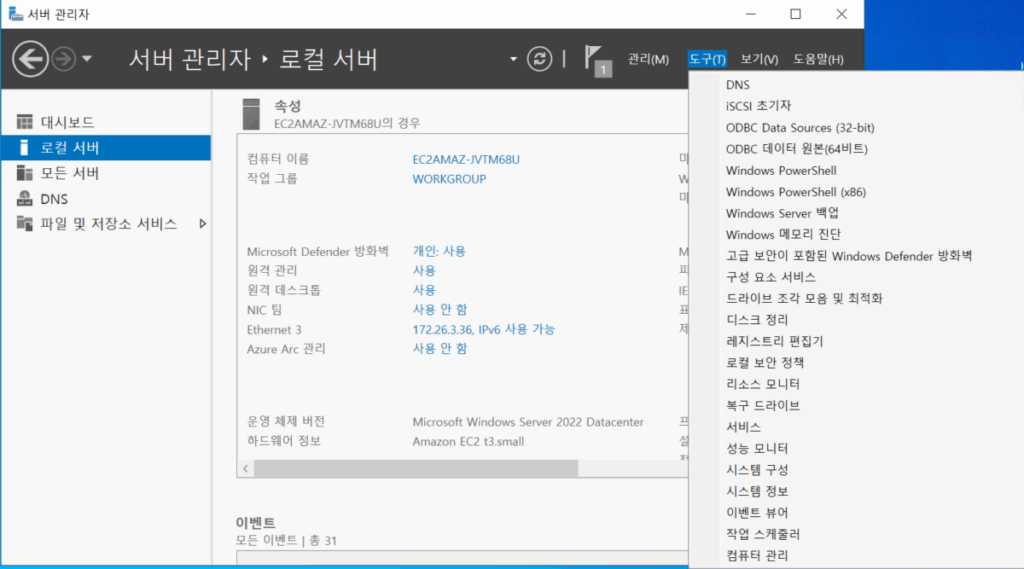Open the 도움말(H) menu

coord(818,59)
